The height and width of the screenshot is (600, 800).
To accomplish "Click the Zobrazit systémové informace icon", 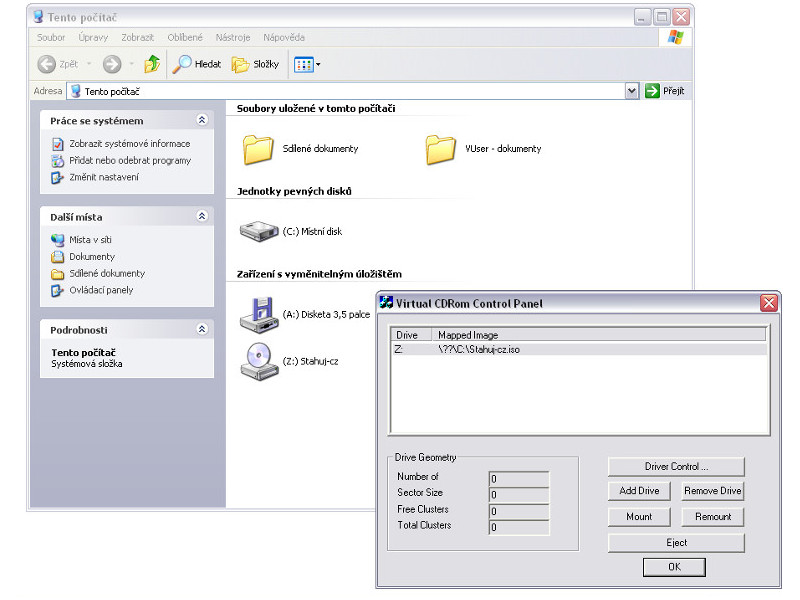I will 58,144.
